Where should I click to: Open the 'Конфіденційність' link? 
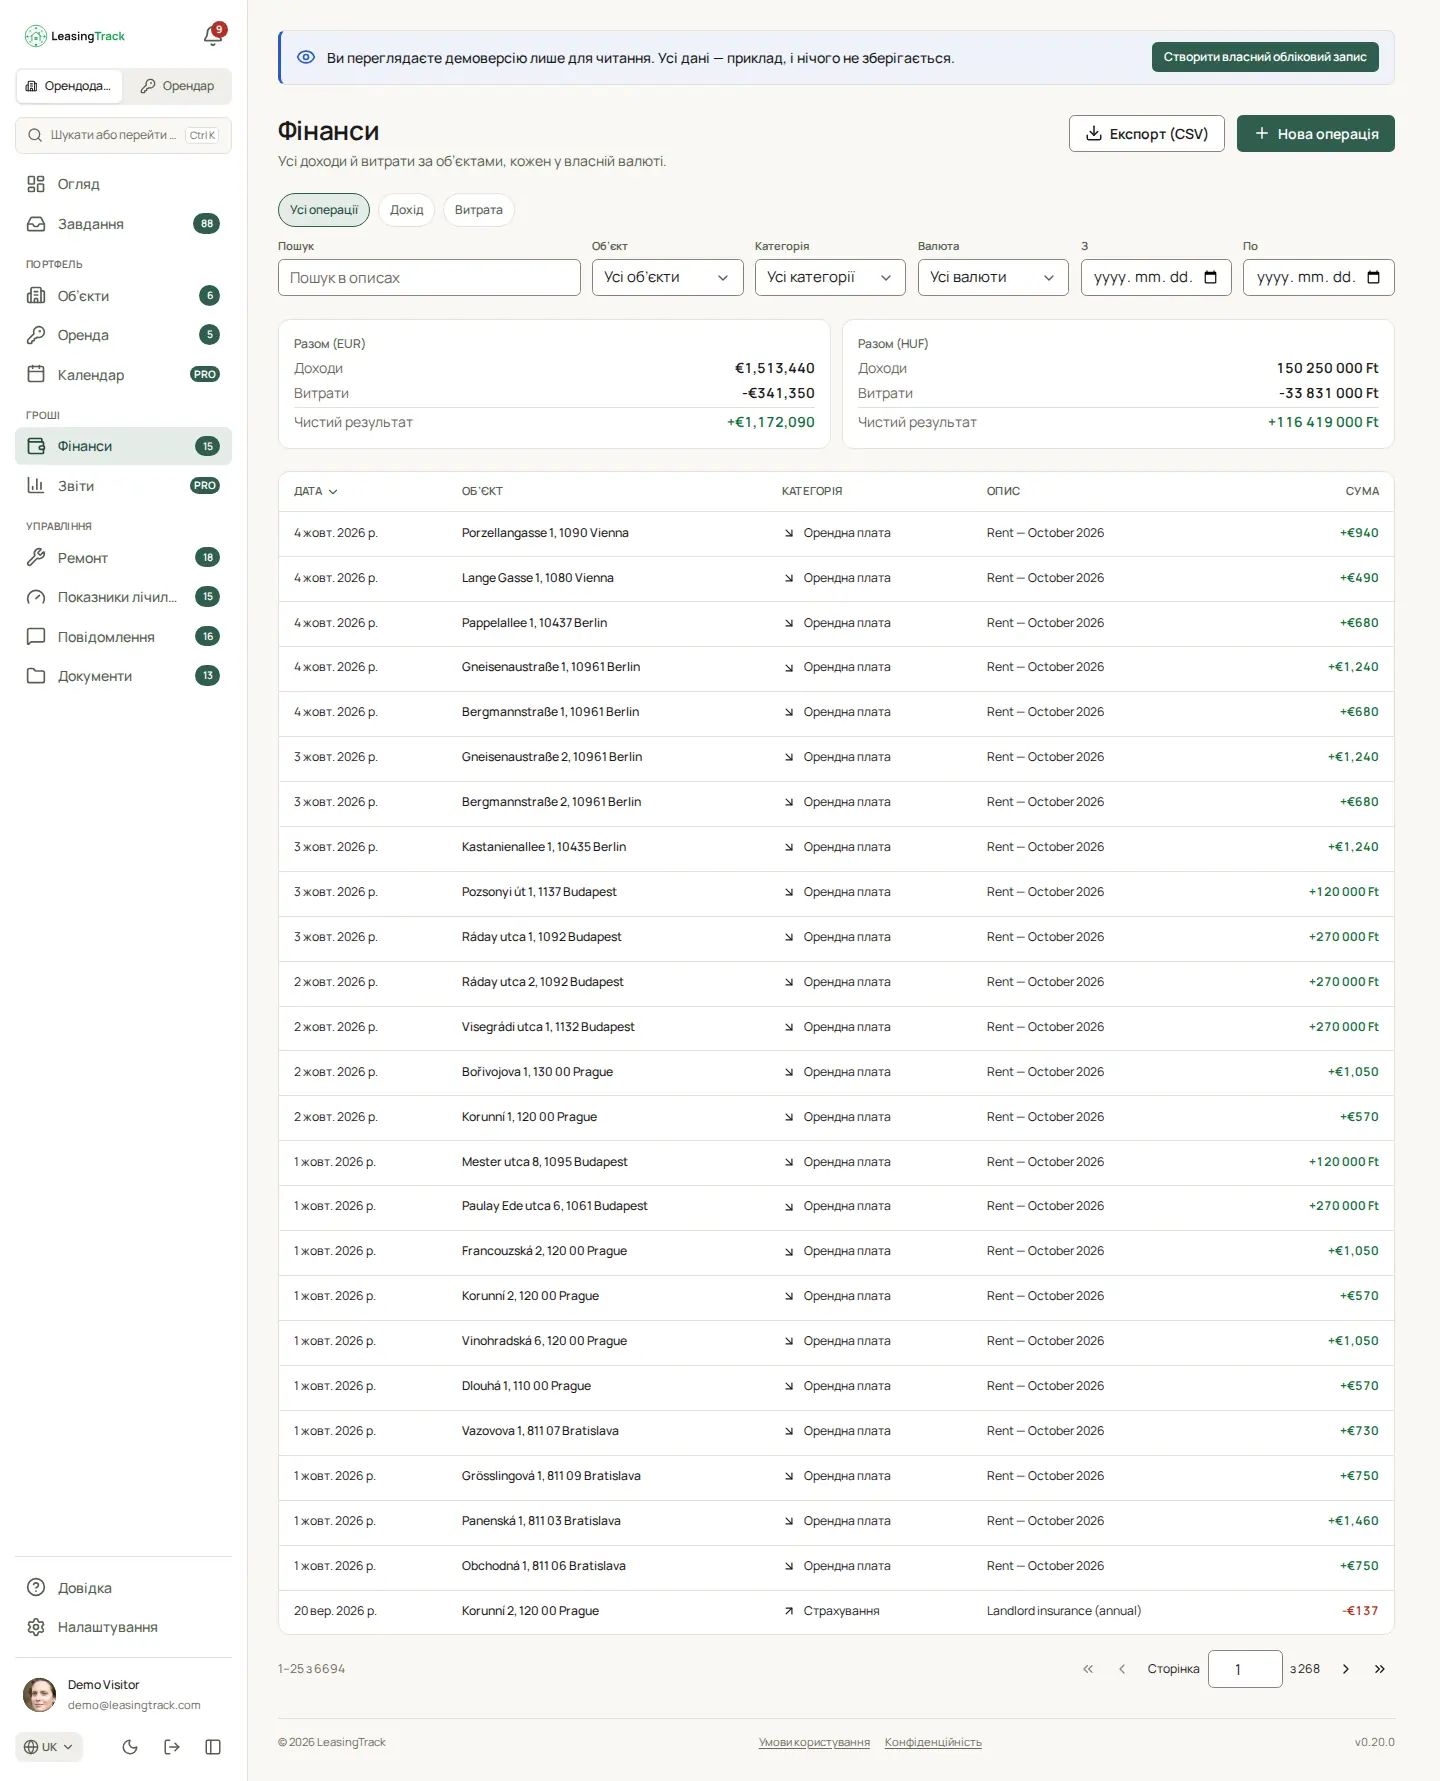tap(933, 1742)
